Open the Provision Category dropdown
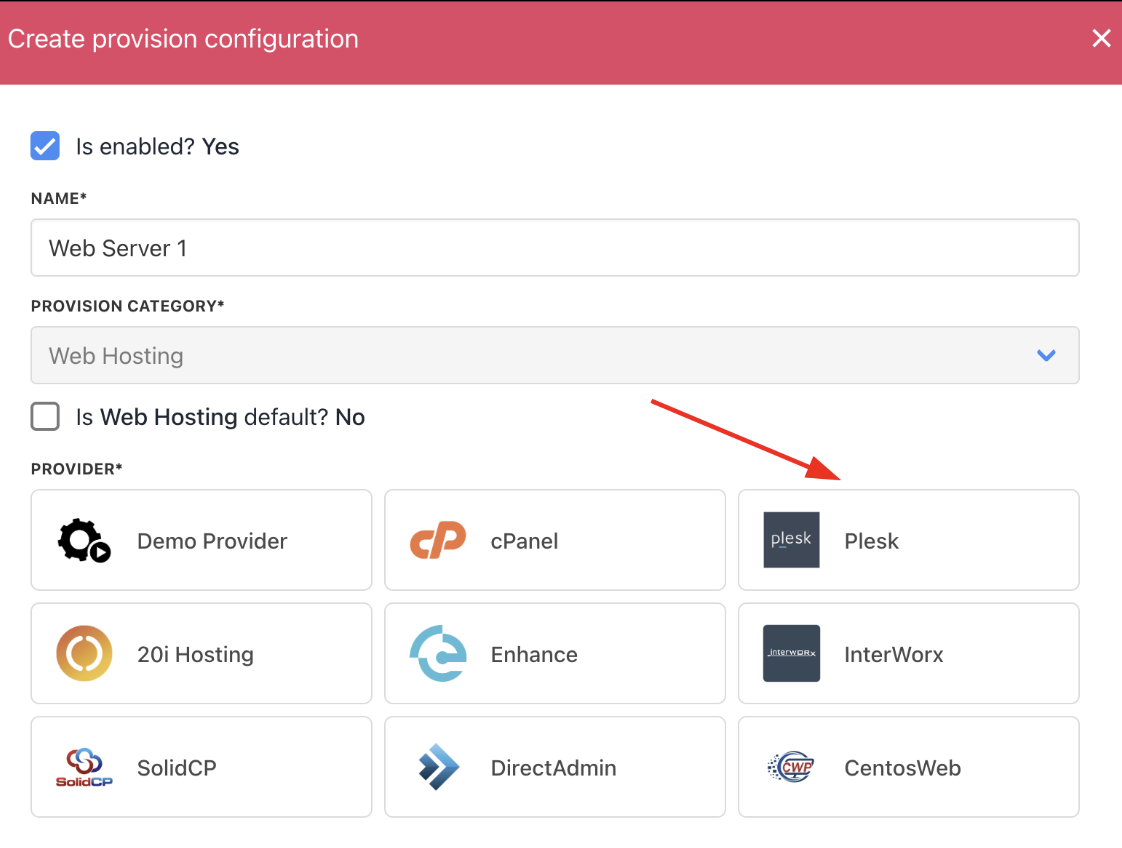1122x848 pixels. click(555, 356)
